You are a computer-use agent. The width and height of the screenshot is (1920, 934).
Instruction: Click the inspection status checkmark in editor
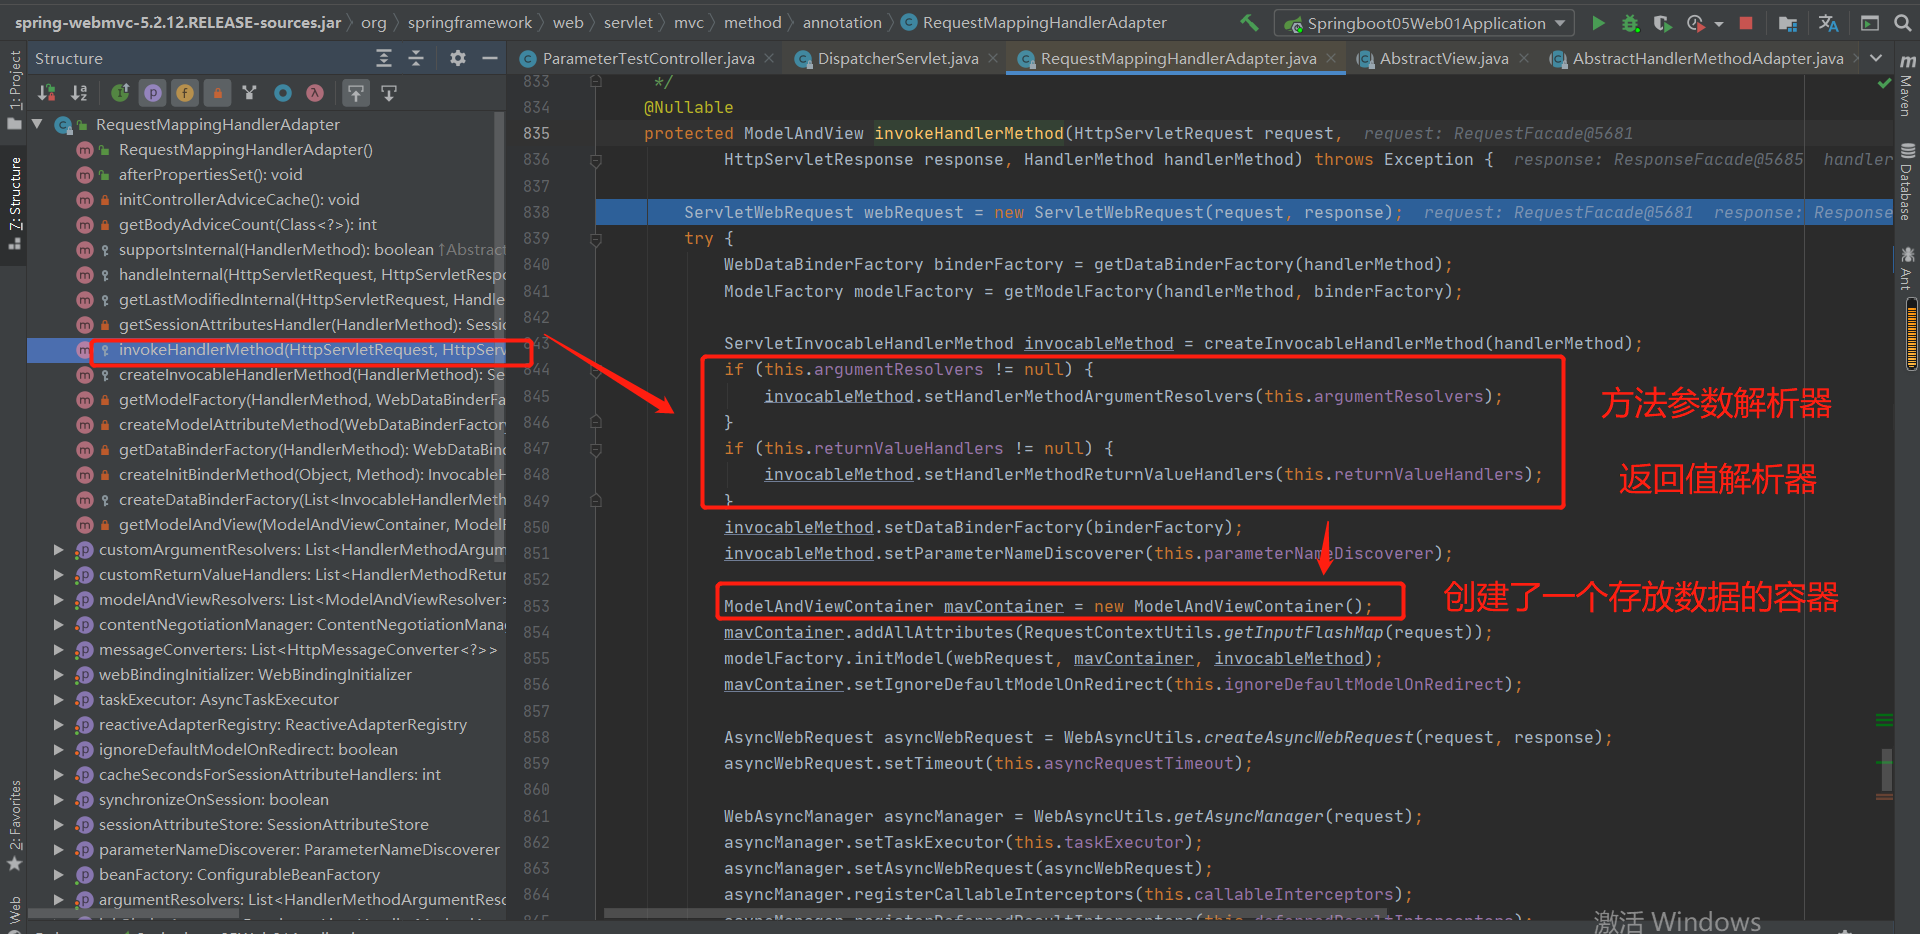pyautogui.click(x=1884, y=83)
